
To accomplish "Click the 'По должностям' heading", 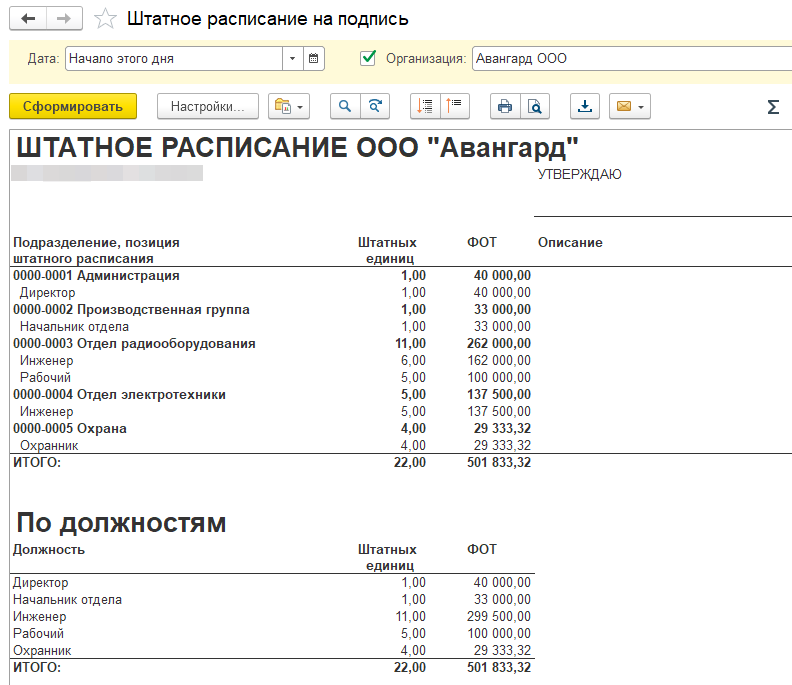I will (121, 523).
